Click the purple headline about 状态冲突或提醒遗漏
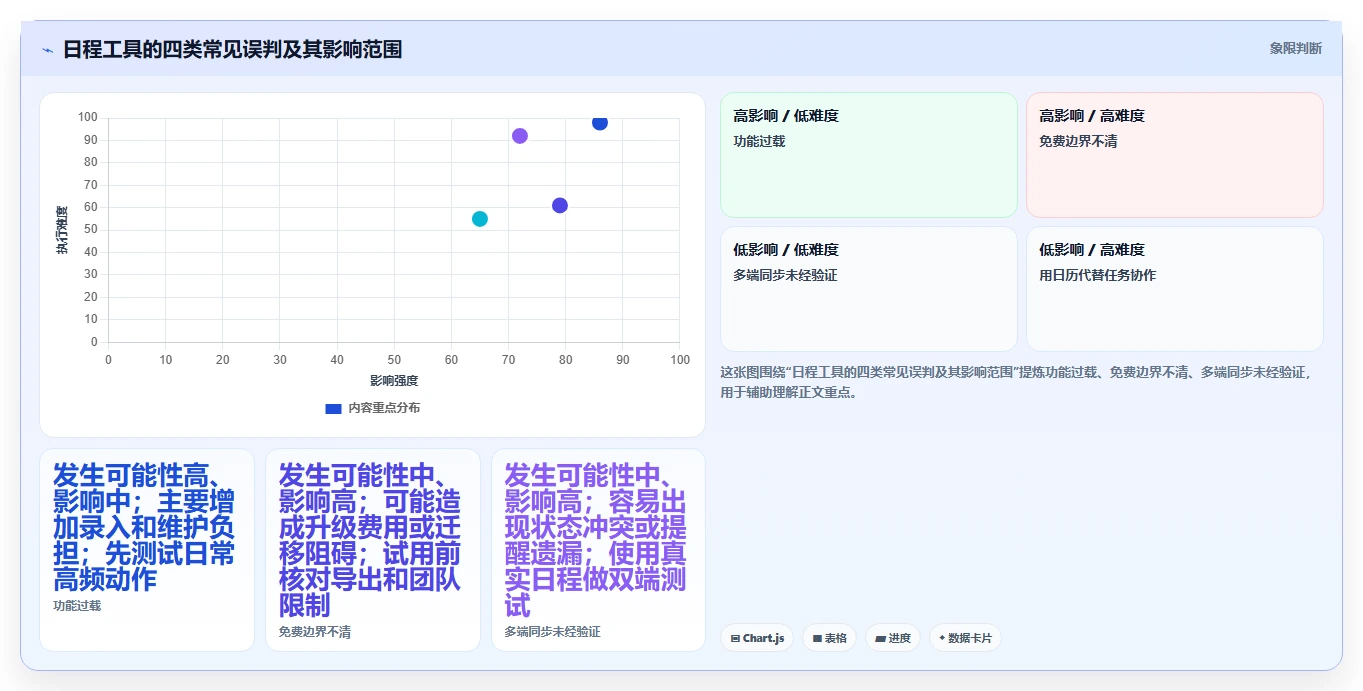 pyautogui.click(x=597, y=540)
